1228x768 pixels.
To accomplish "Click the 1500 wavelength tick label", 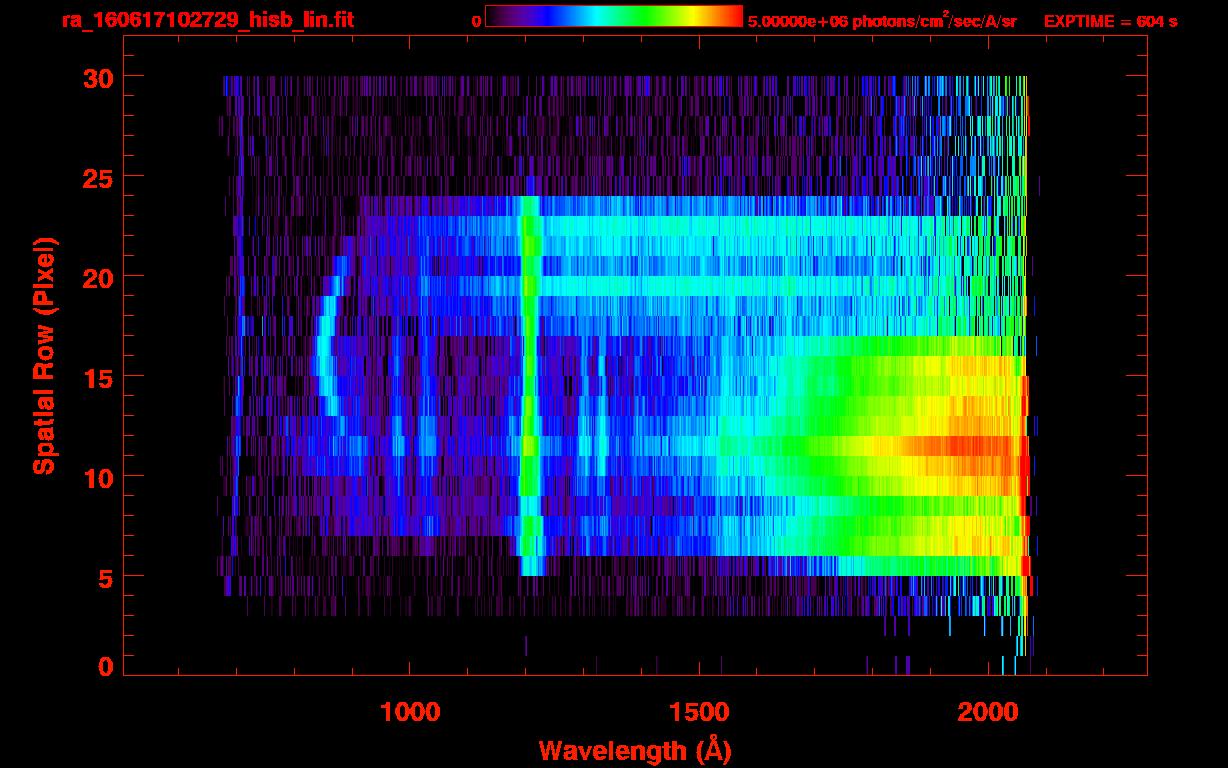I will click(698, 712).
